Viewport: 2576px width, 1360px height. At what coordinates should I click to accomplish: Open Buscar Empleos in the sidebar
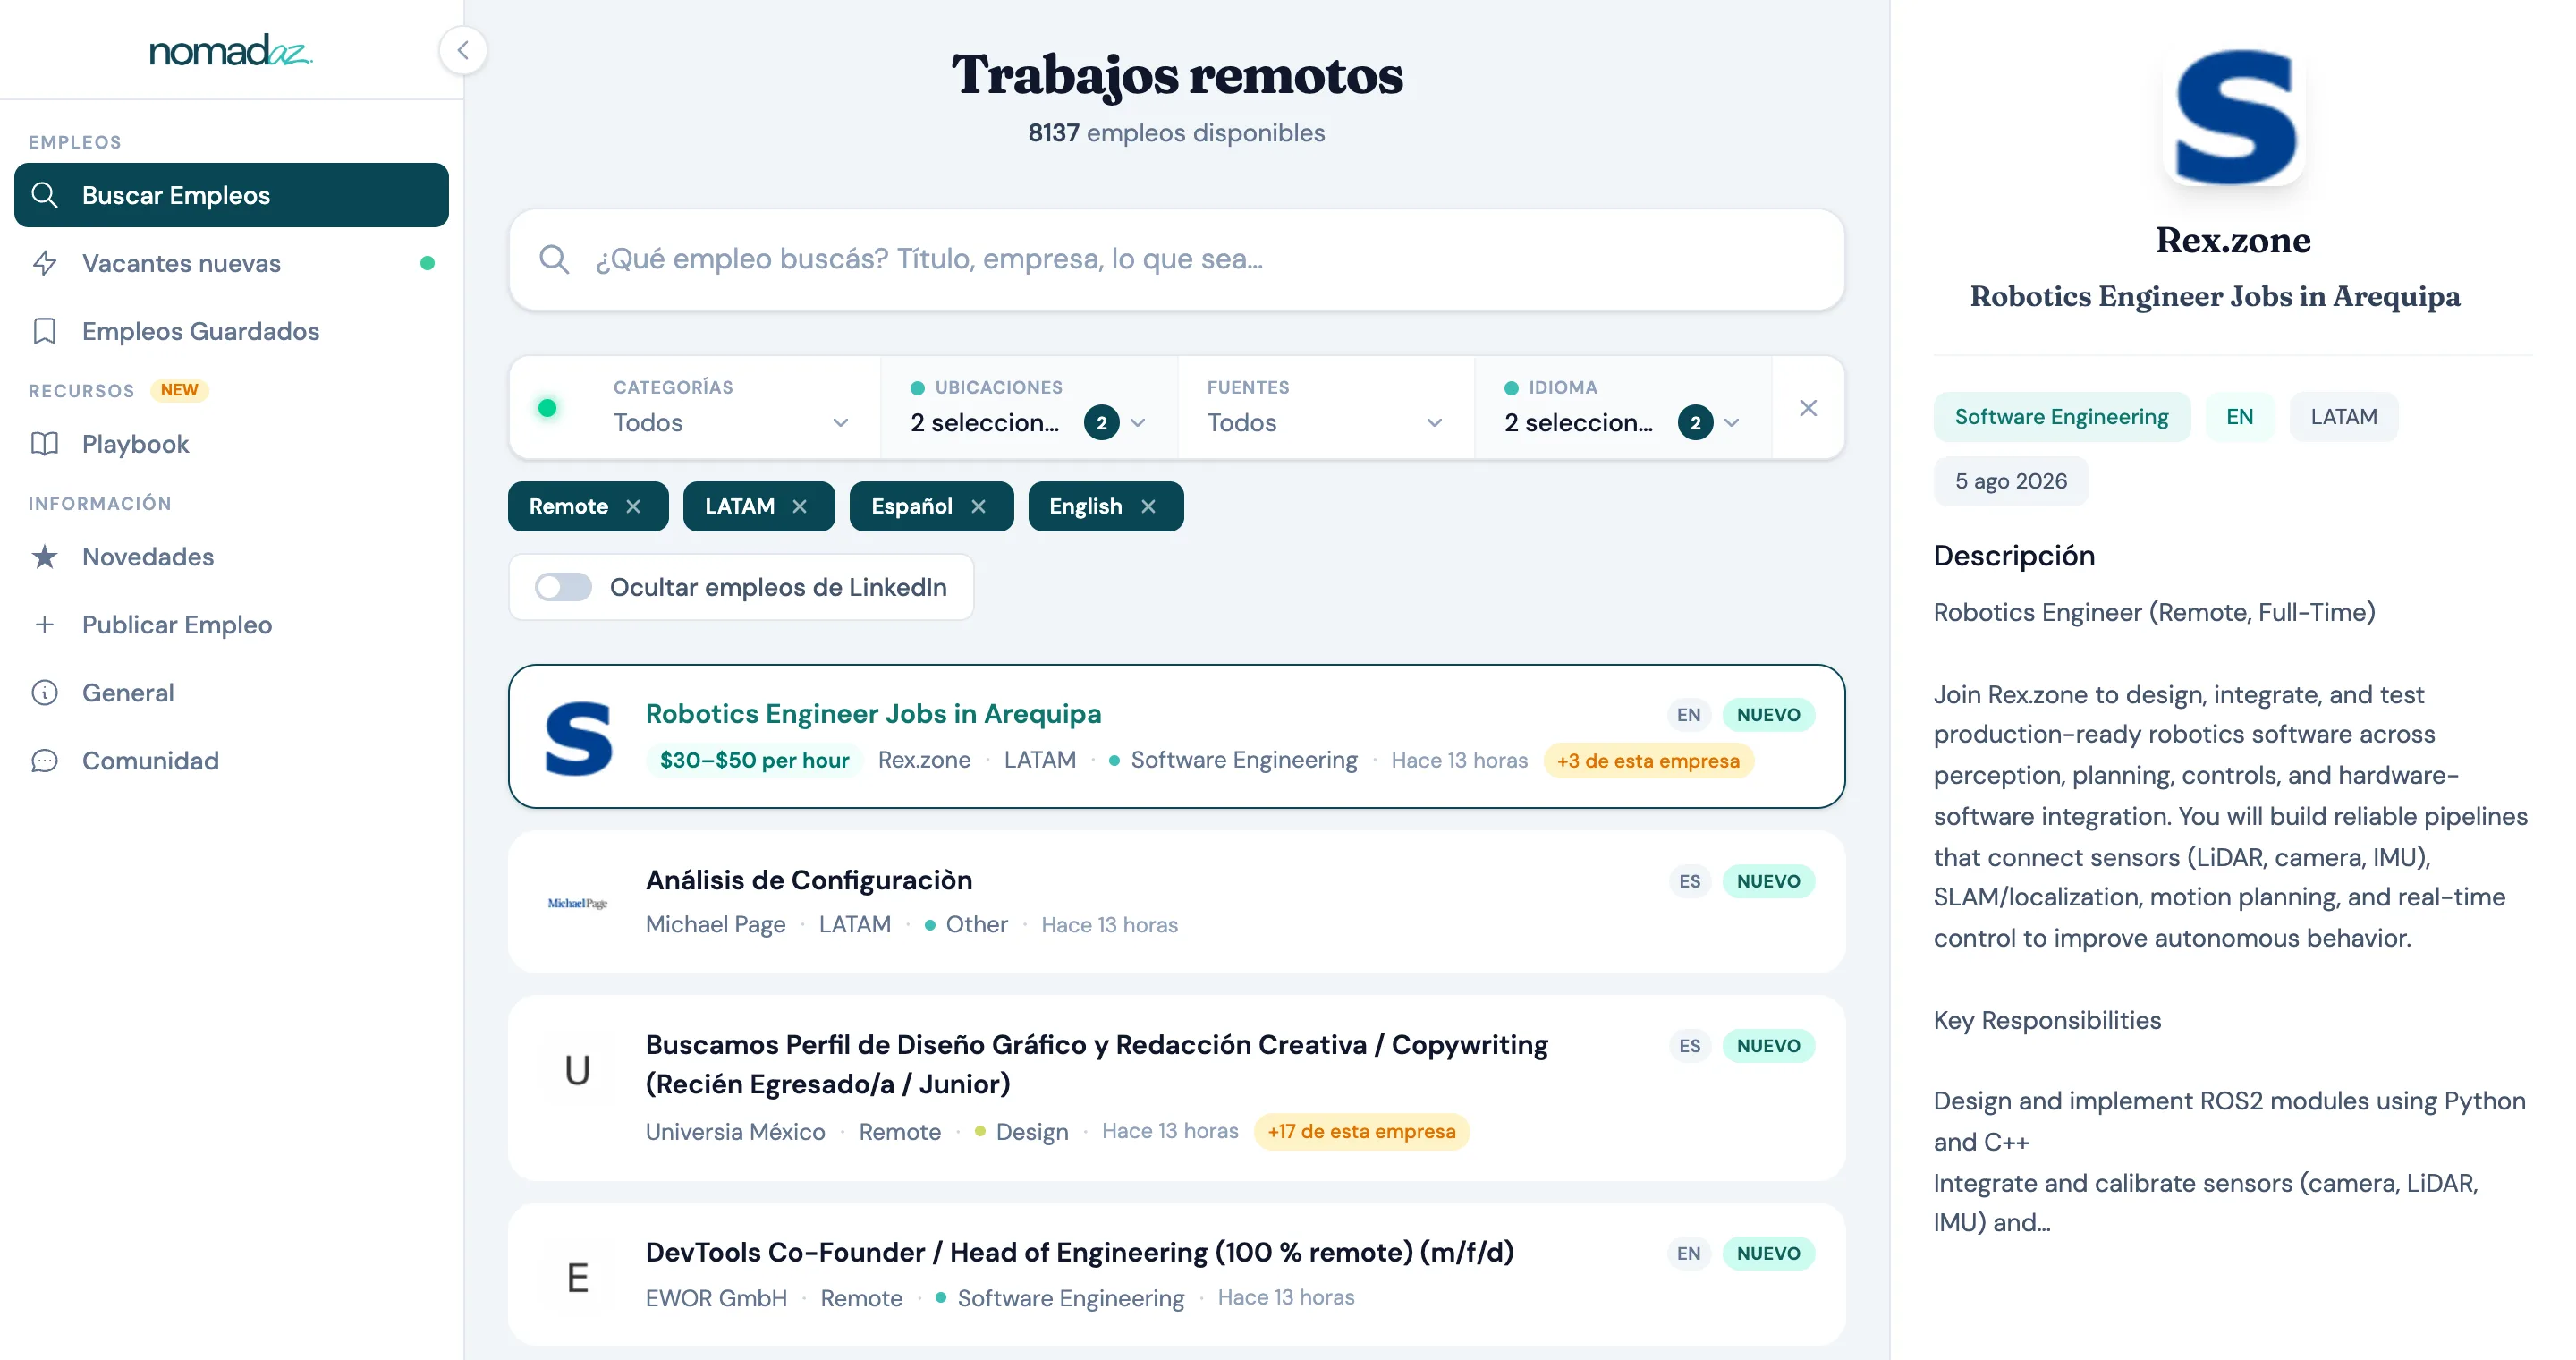pos(231,195)
